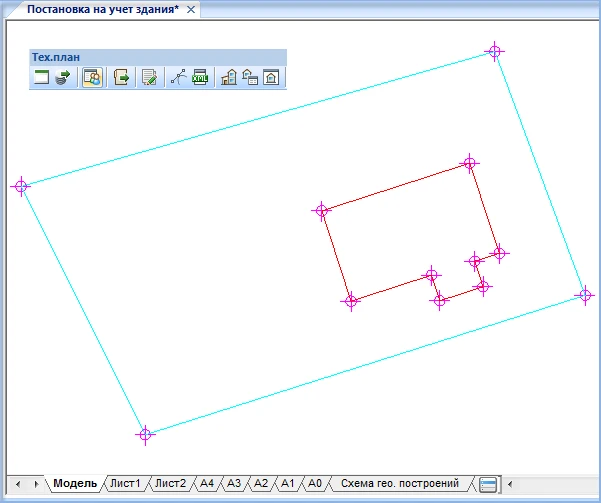Switch to the A0 layout tab
The image size is (601, 503).
click(x=314, y=484)
